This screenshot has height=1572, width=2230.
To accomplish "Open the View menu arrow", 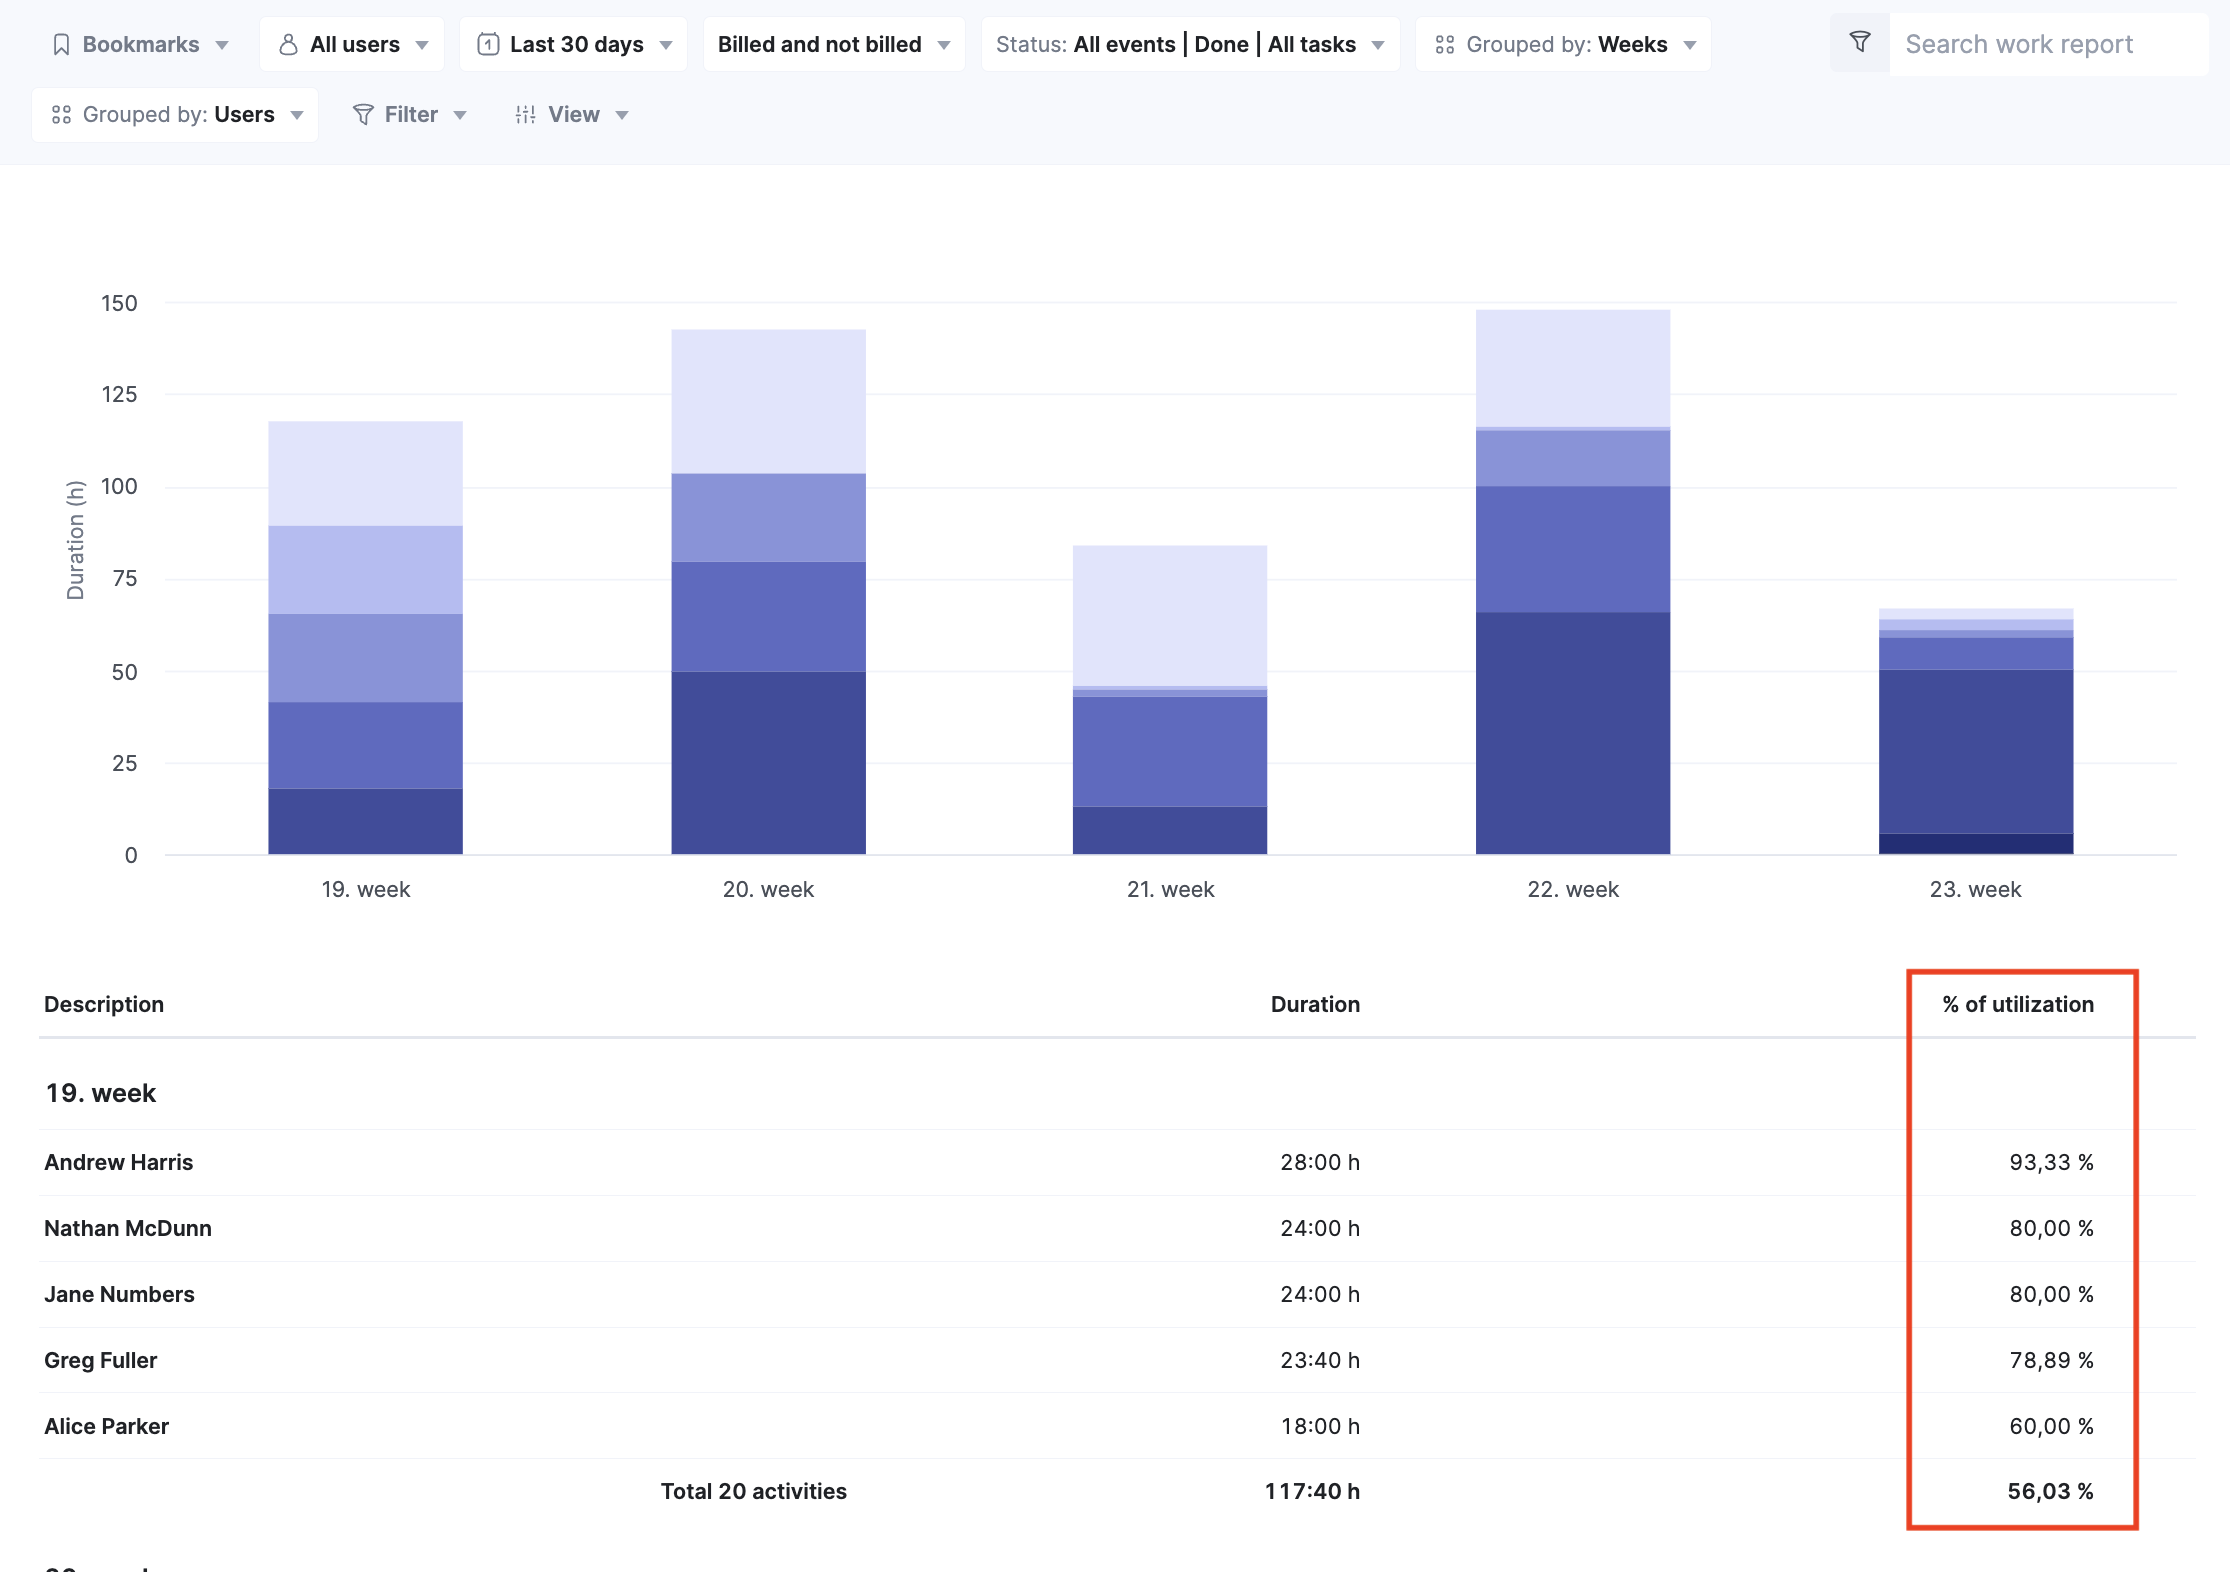I will 622,115.
